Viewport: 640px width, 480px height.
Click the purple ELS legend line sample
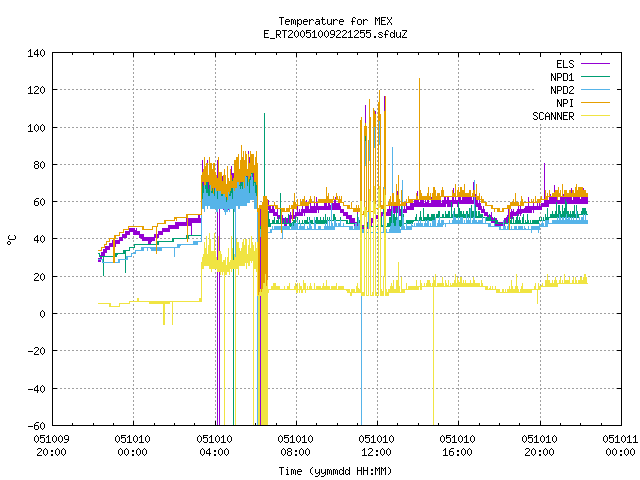pyautogui.click(x=595, y=64)
